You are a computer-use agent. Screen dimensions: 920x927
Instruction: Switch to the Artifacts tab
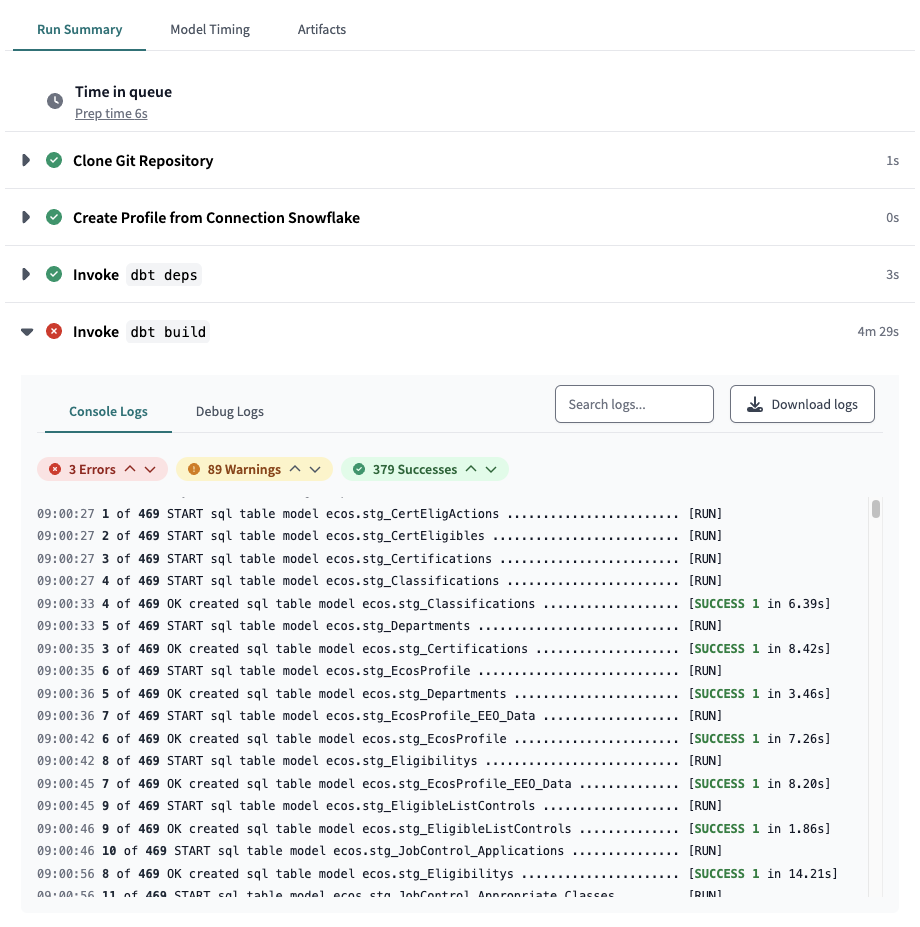(322, 30)
